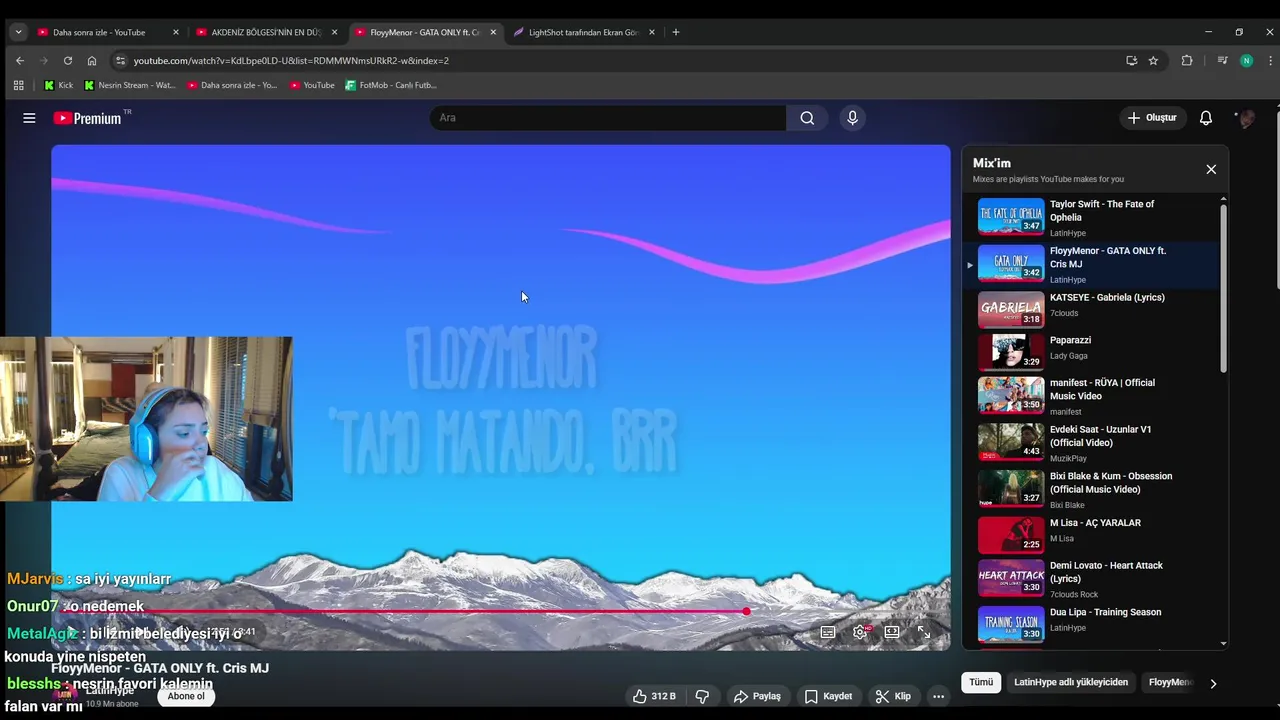The height and width of the screenshot is (720, 1280).
Task: Go back with the browser back arrow
Action: [x=19, y=60]
